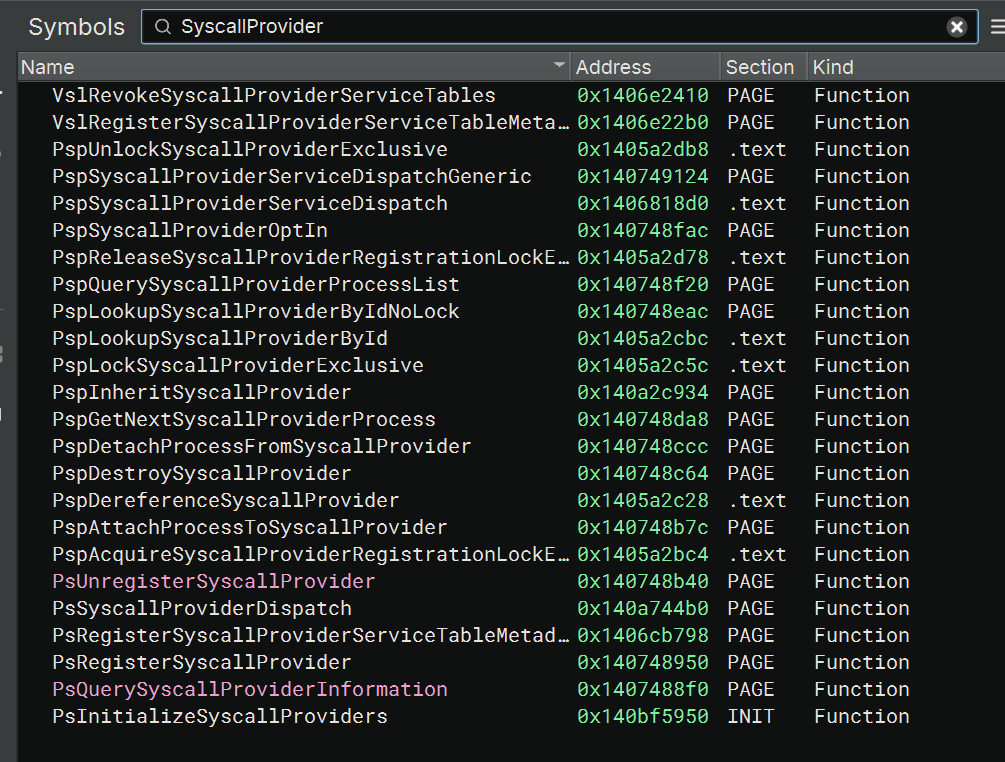Click address 0x1406818d0
The image size is (1005, 762).
643,203
